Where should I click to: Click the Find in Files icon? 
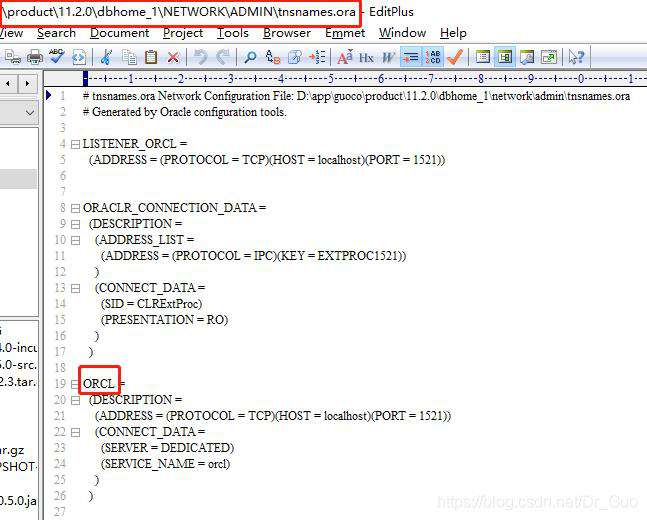[x=295, y=57]
